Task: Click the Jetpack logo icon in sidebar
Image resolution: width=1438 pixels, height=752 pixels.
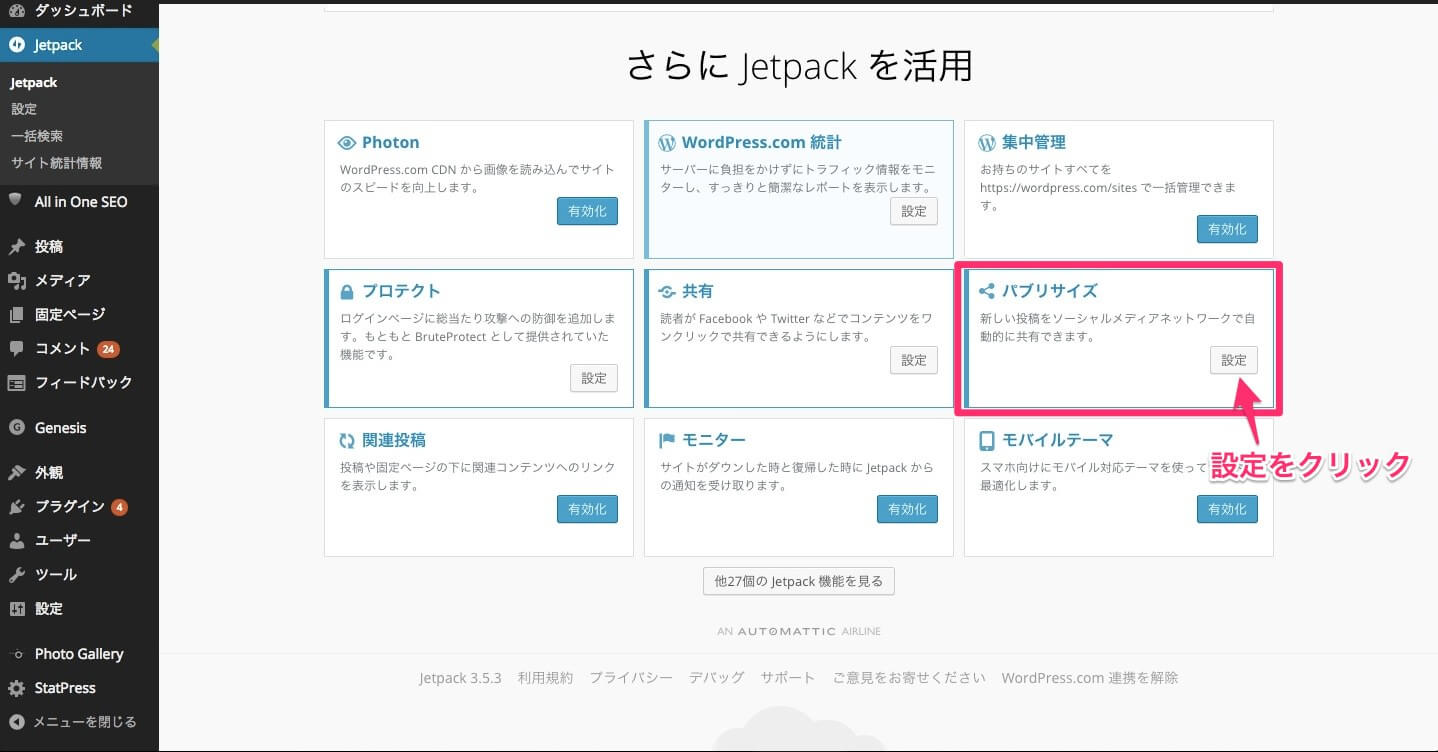Action: coord(16,45)
